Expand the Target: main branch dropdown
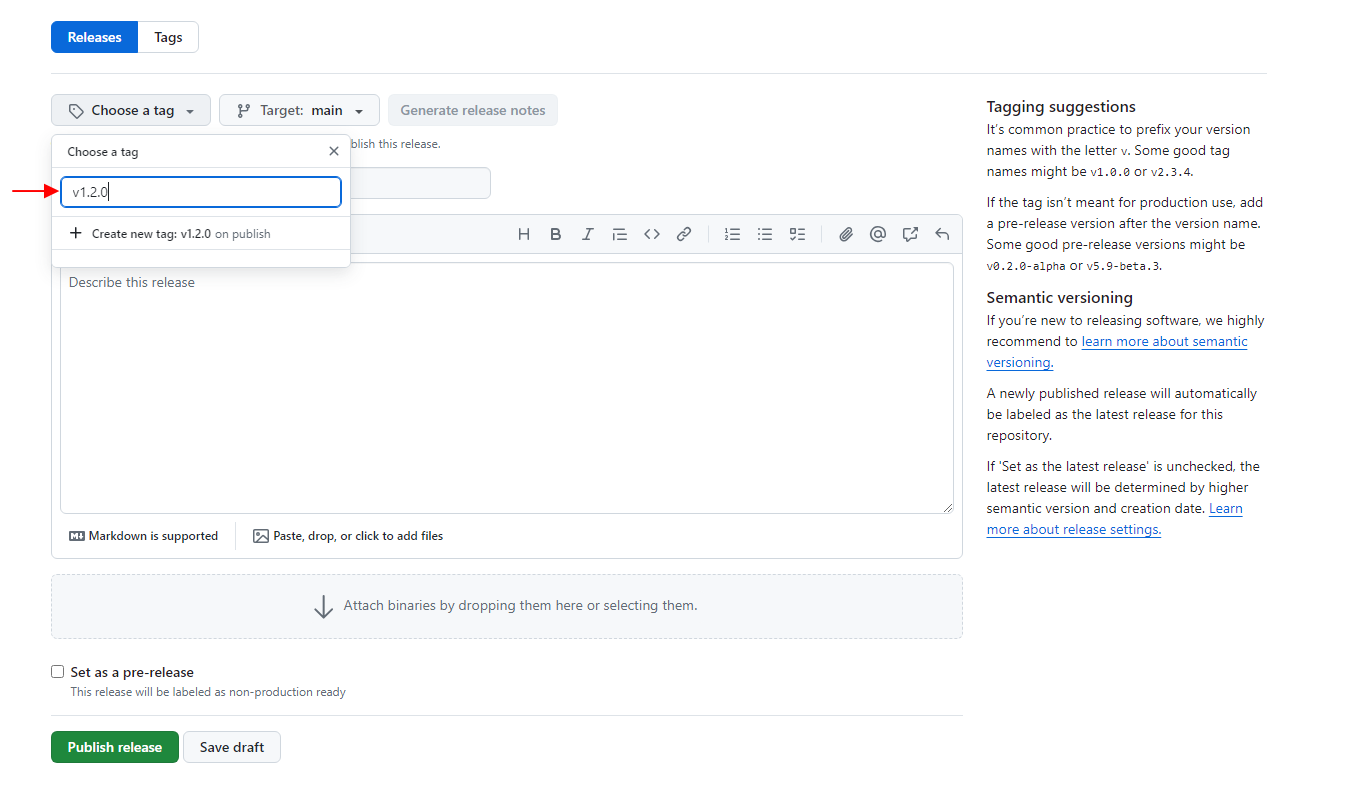This screenshot has width=1352, height=798. (x=299, y=110)
